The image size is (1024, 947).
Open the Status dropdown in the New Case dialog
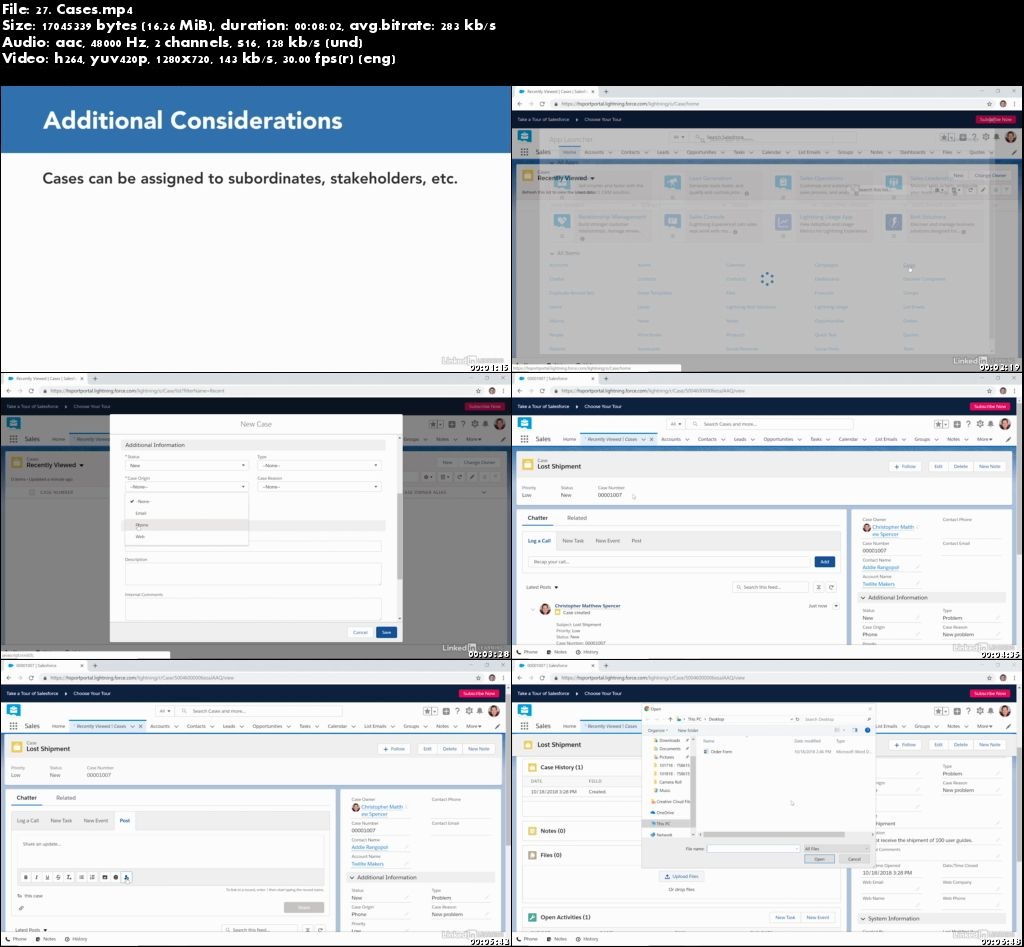(186, 466)
